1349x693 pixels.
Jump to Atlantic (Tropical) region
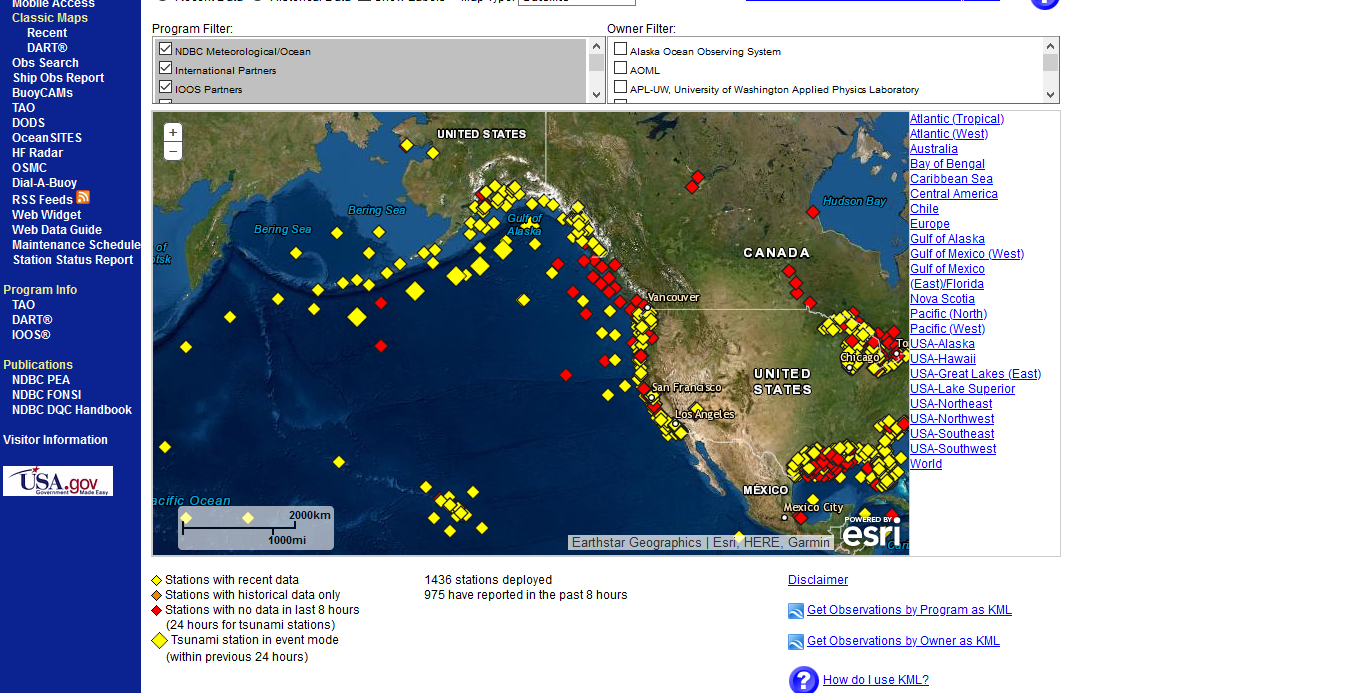[x=957, y=119]
